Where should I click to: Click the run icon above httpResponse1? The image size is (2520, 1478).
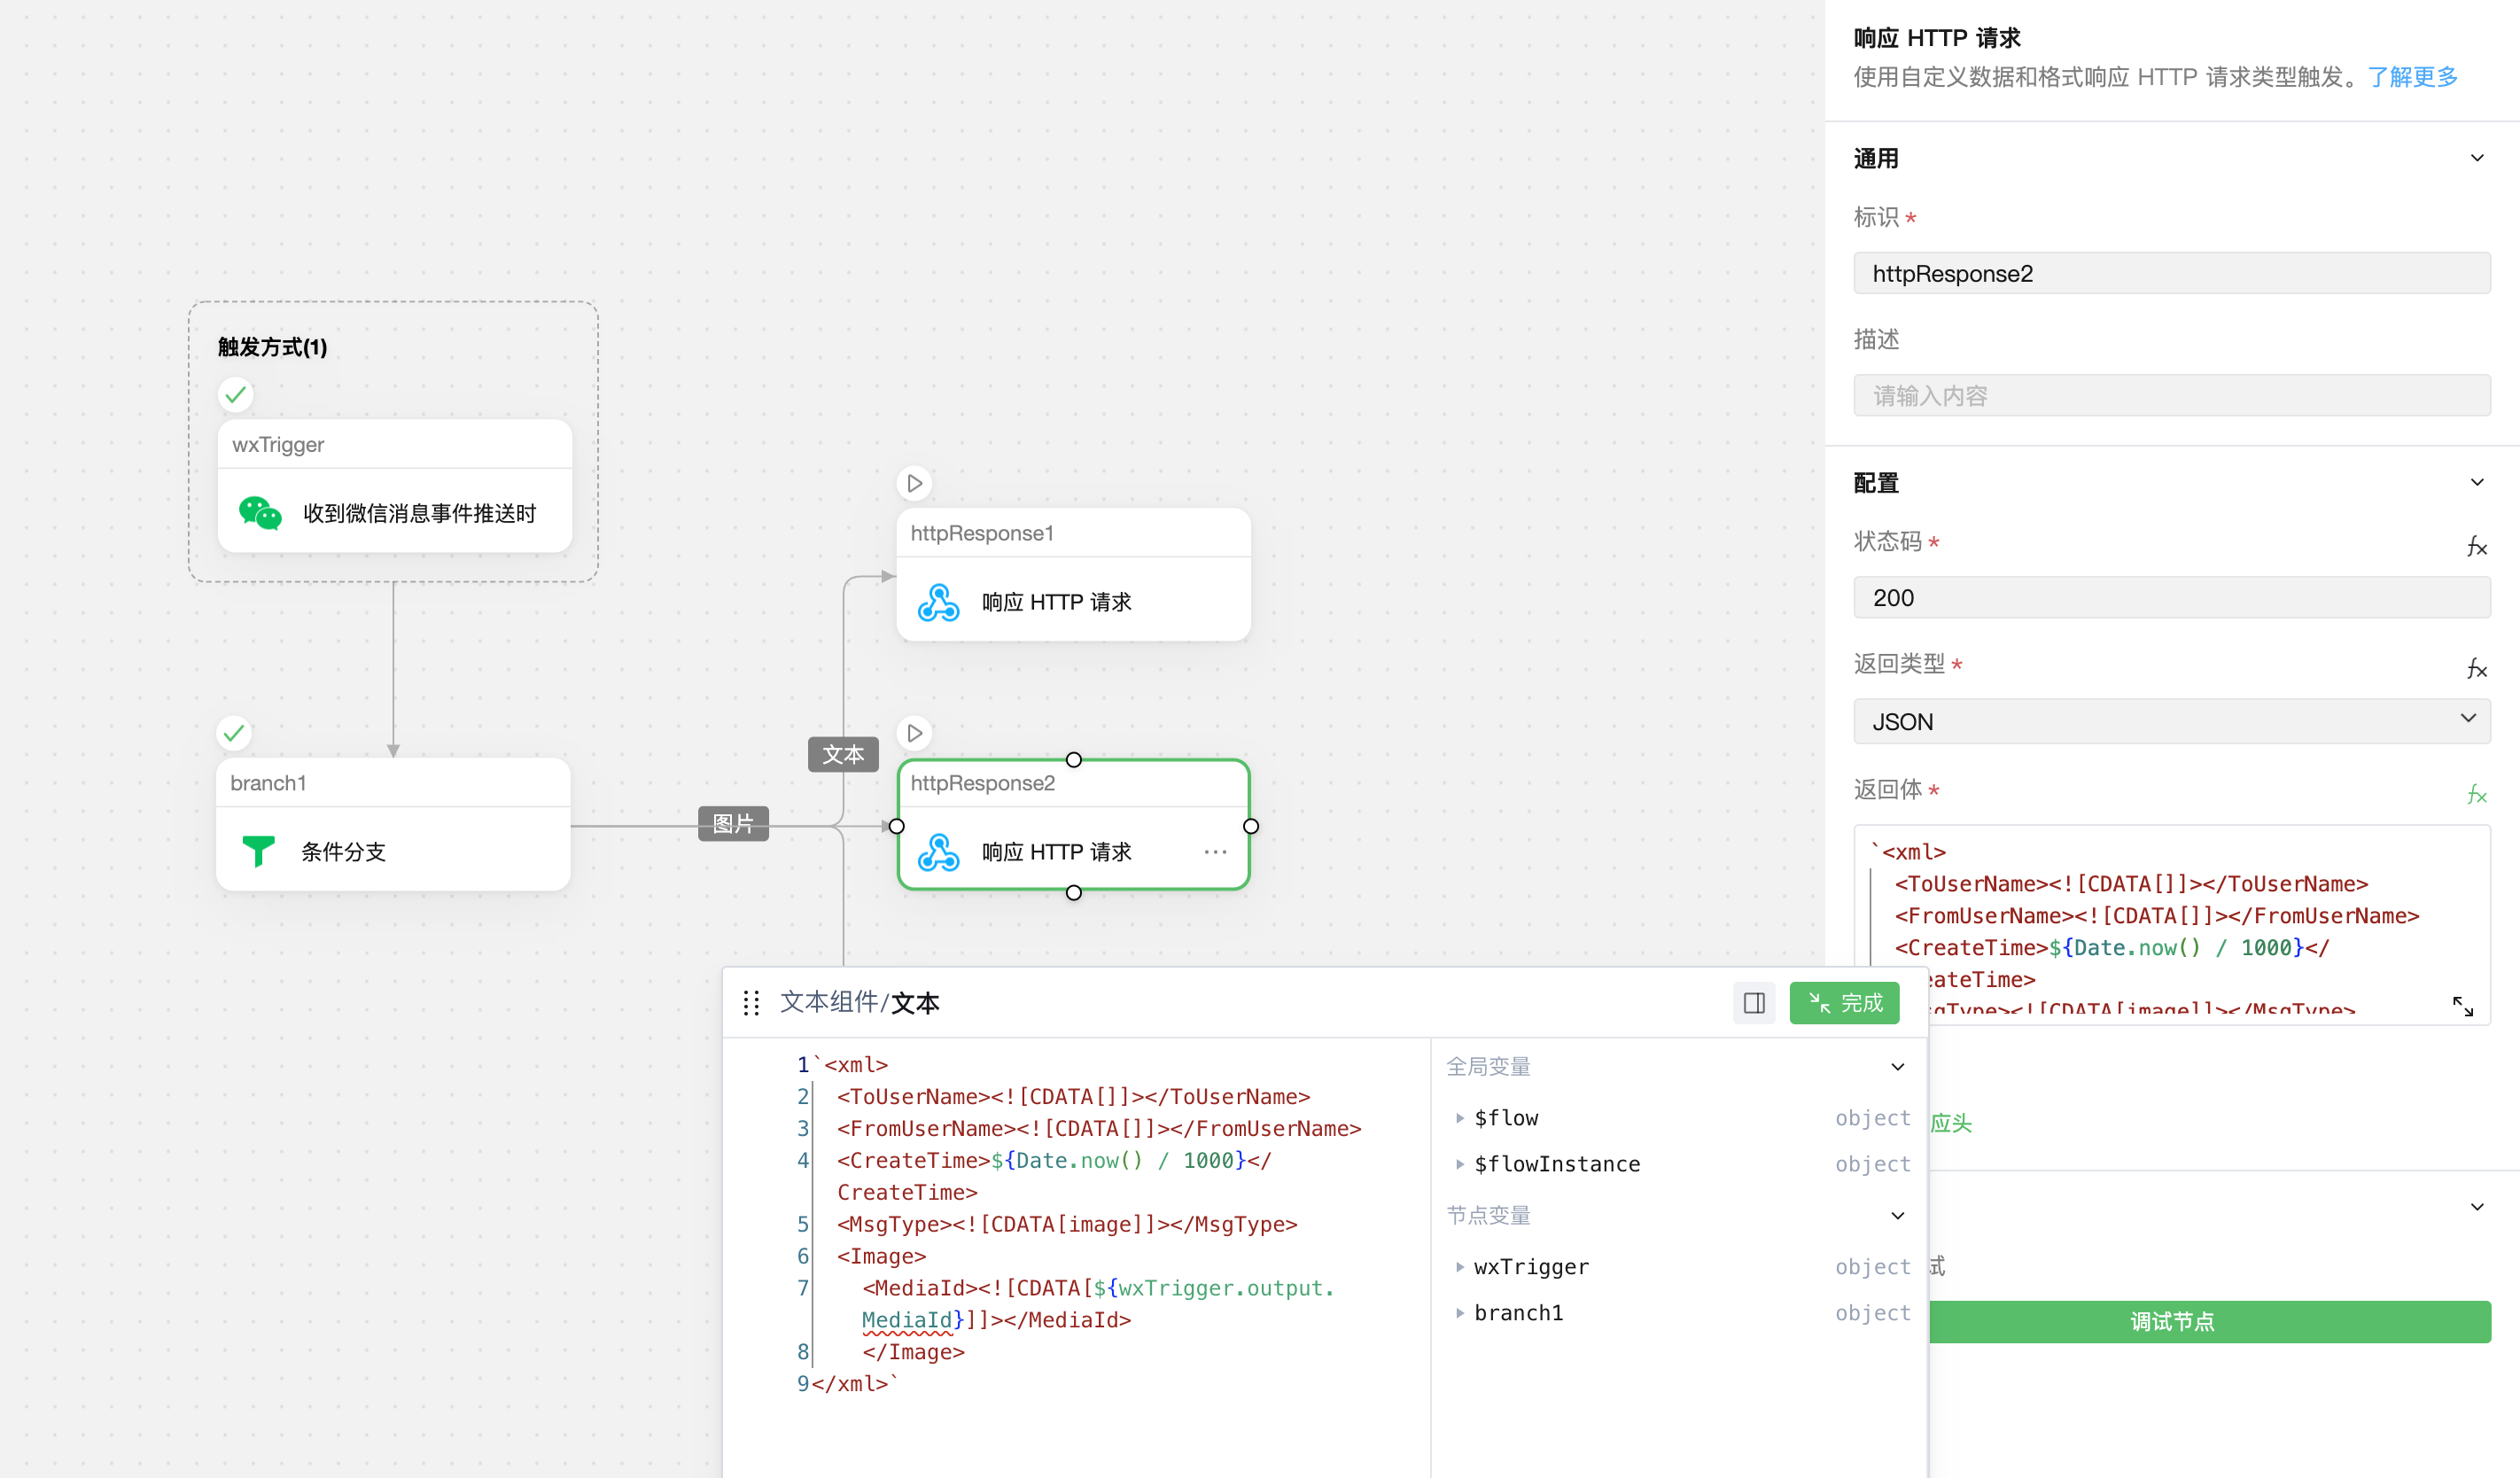[914, 483]
